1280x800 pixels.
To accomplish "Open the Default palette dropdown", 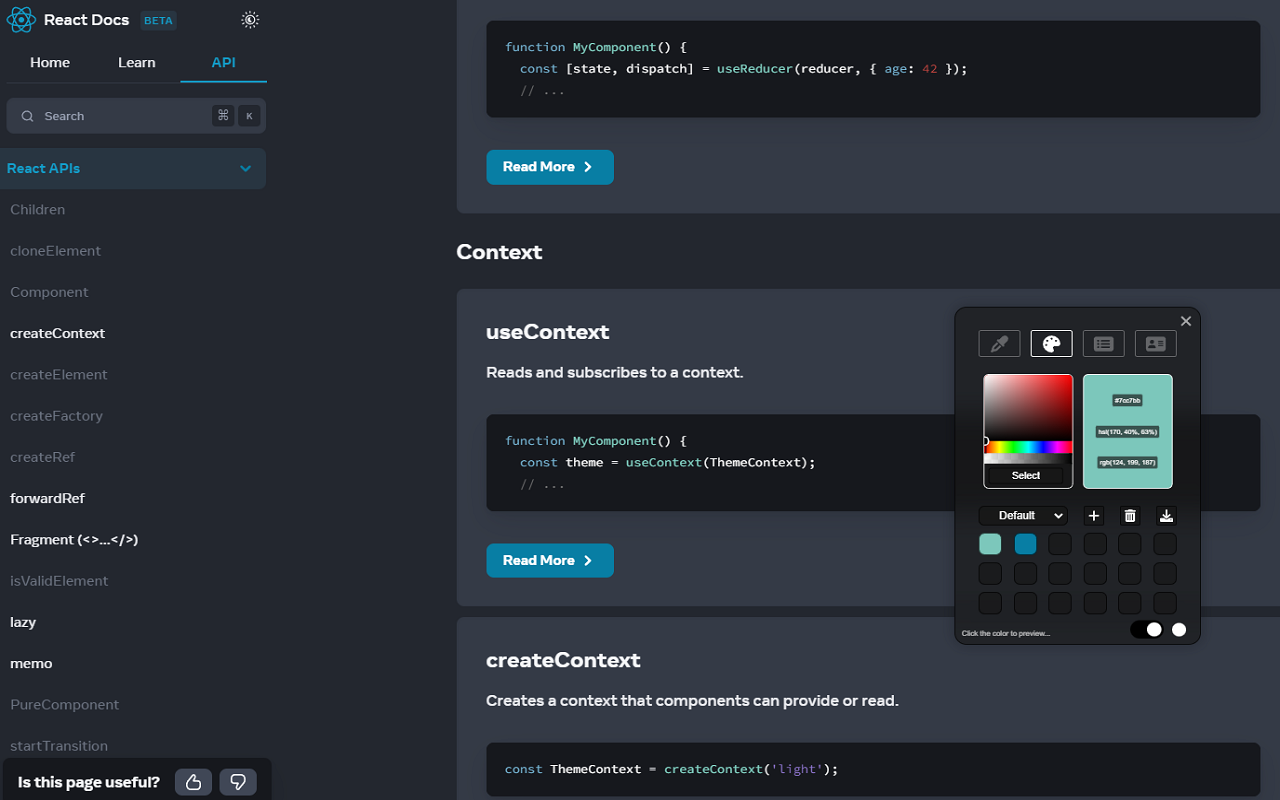I will [1023, 516].
